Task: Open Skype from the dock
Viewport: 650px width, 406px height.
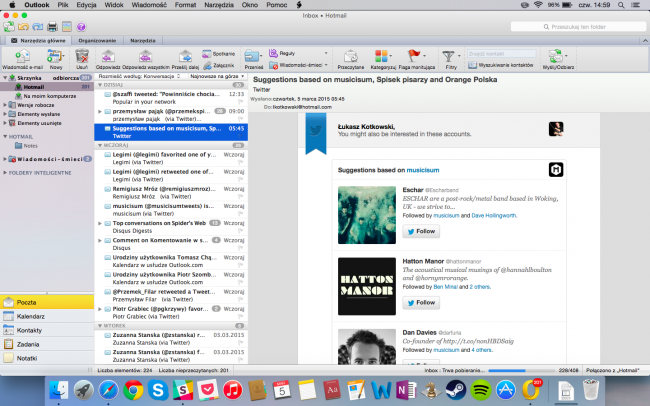Action: [x=158, y=390]
